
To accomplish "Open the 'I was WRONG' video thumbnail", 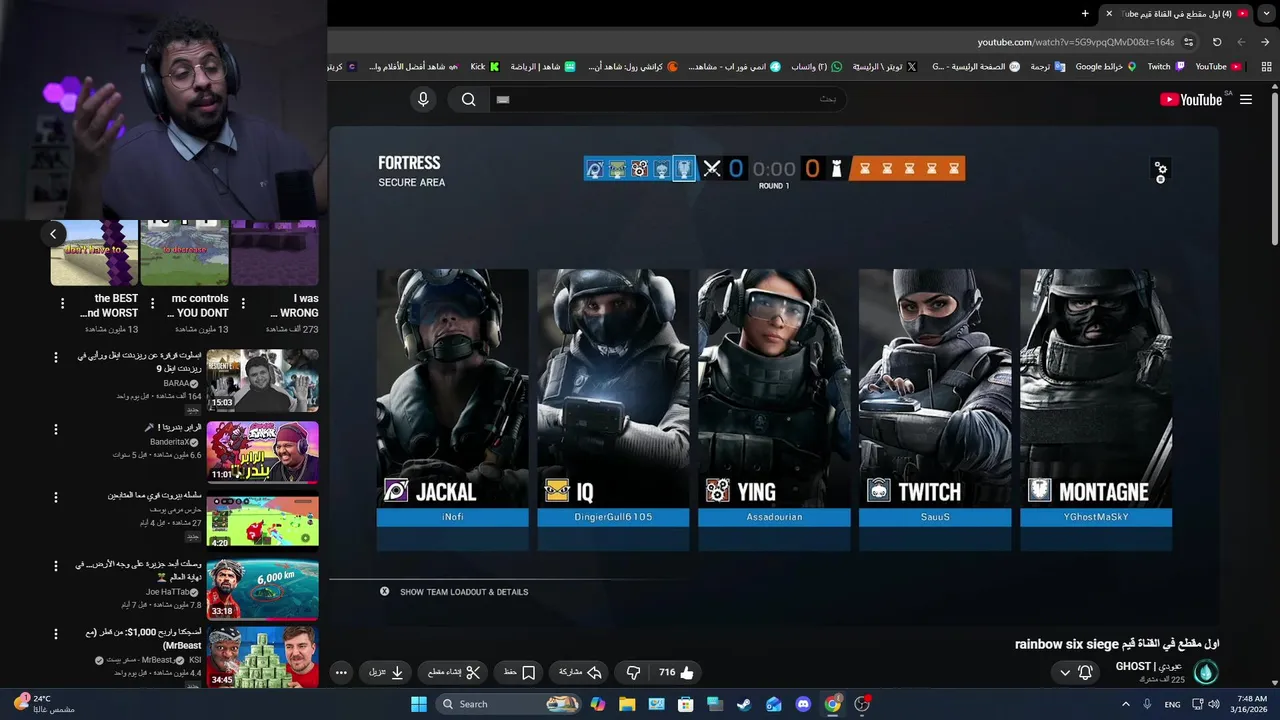I will (x=275, y=253).
